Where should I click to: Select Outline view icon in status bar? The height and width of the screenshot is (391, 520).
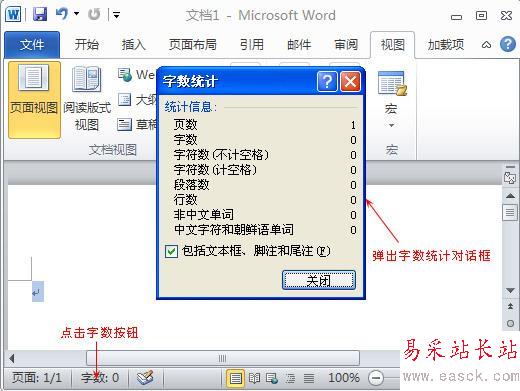pyautogui.click(x=290, y=378)
